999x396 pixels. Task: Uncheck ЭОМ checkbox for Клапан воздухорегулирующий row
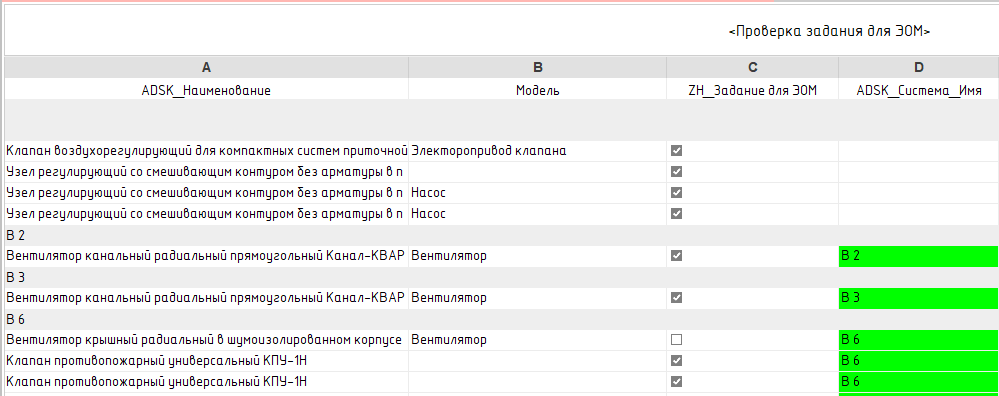point(677,151)
